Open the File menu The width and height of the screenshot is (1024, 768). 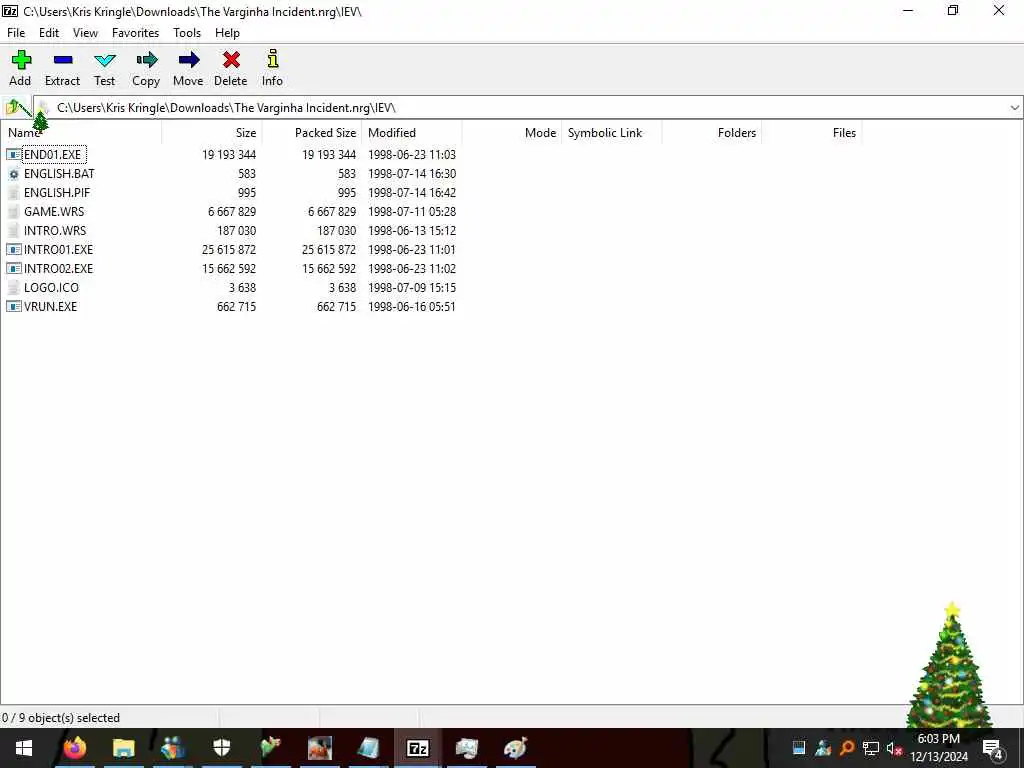16,33
